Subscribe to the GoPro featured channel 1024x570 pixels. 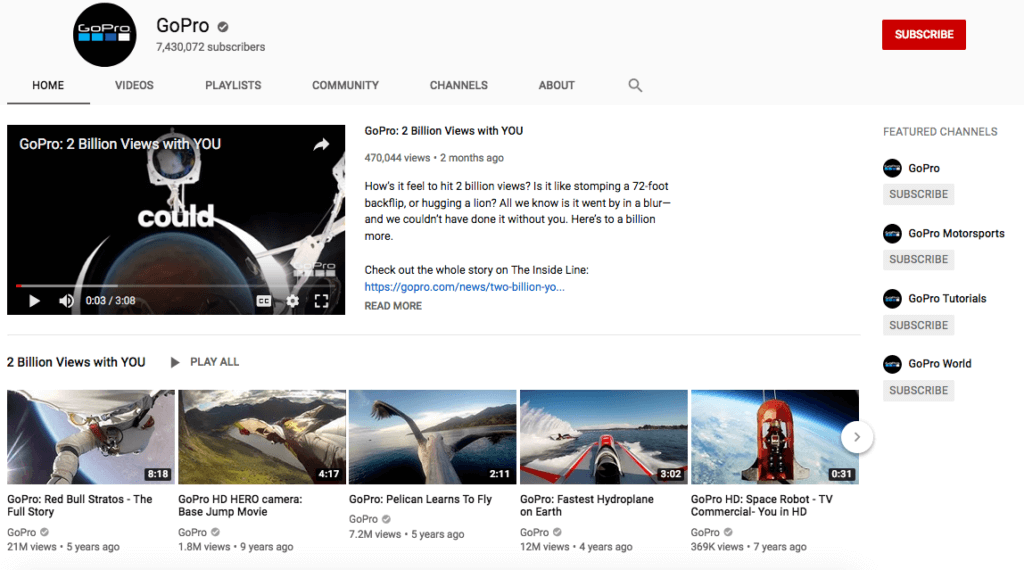point(918,195)
